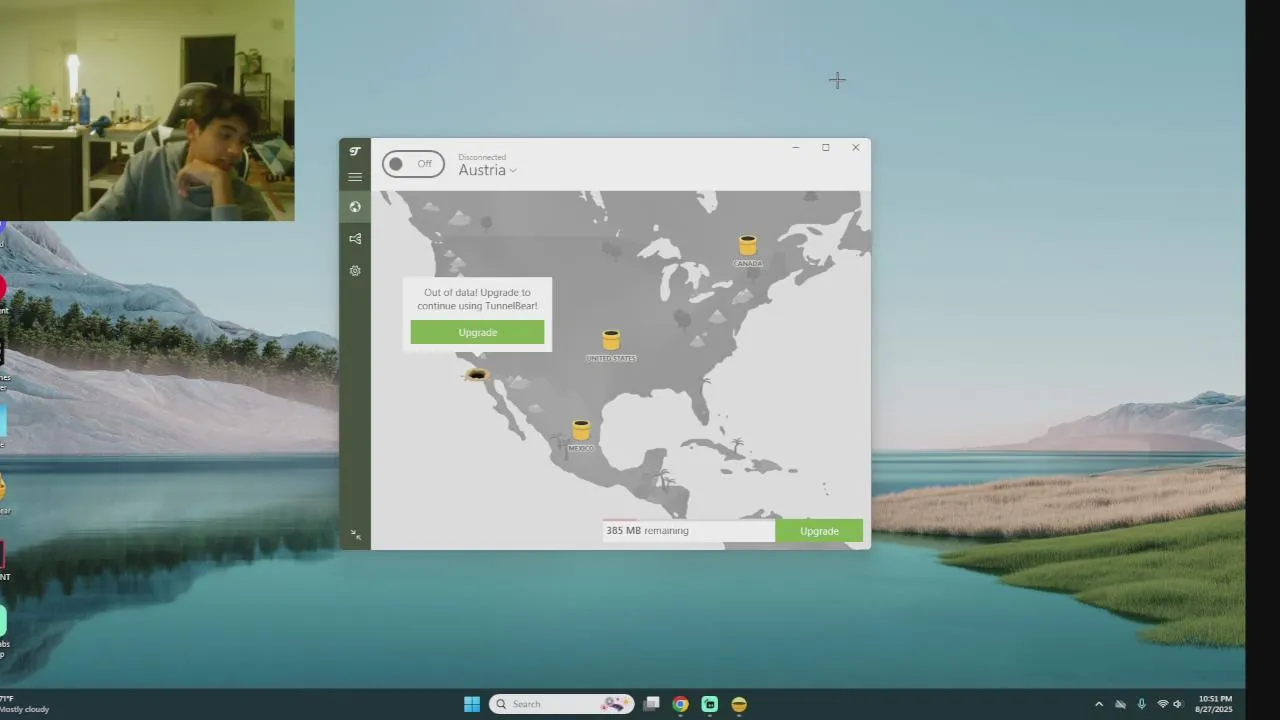The height and width of the screenshot is (720, 1280).
Task: Click the 385 MB remaining data bar
Action: coord(688,531)
